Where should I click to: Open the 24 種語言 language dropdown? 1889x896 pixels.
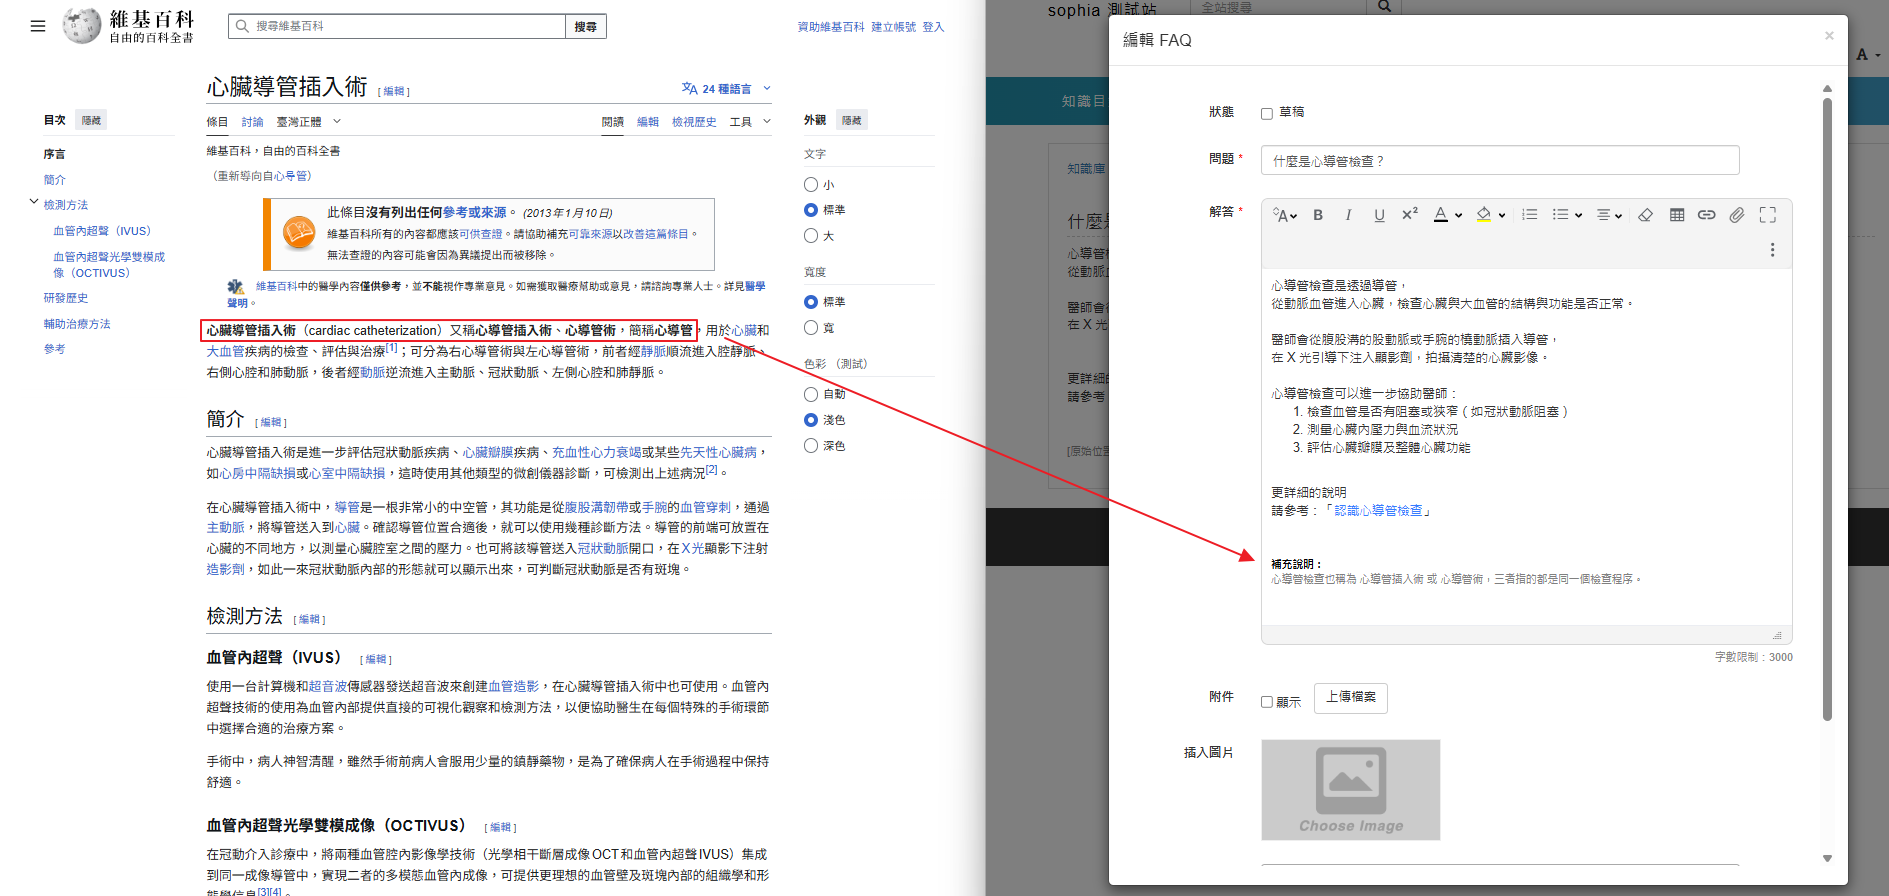coord(726,89)
